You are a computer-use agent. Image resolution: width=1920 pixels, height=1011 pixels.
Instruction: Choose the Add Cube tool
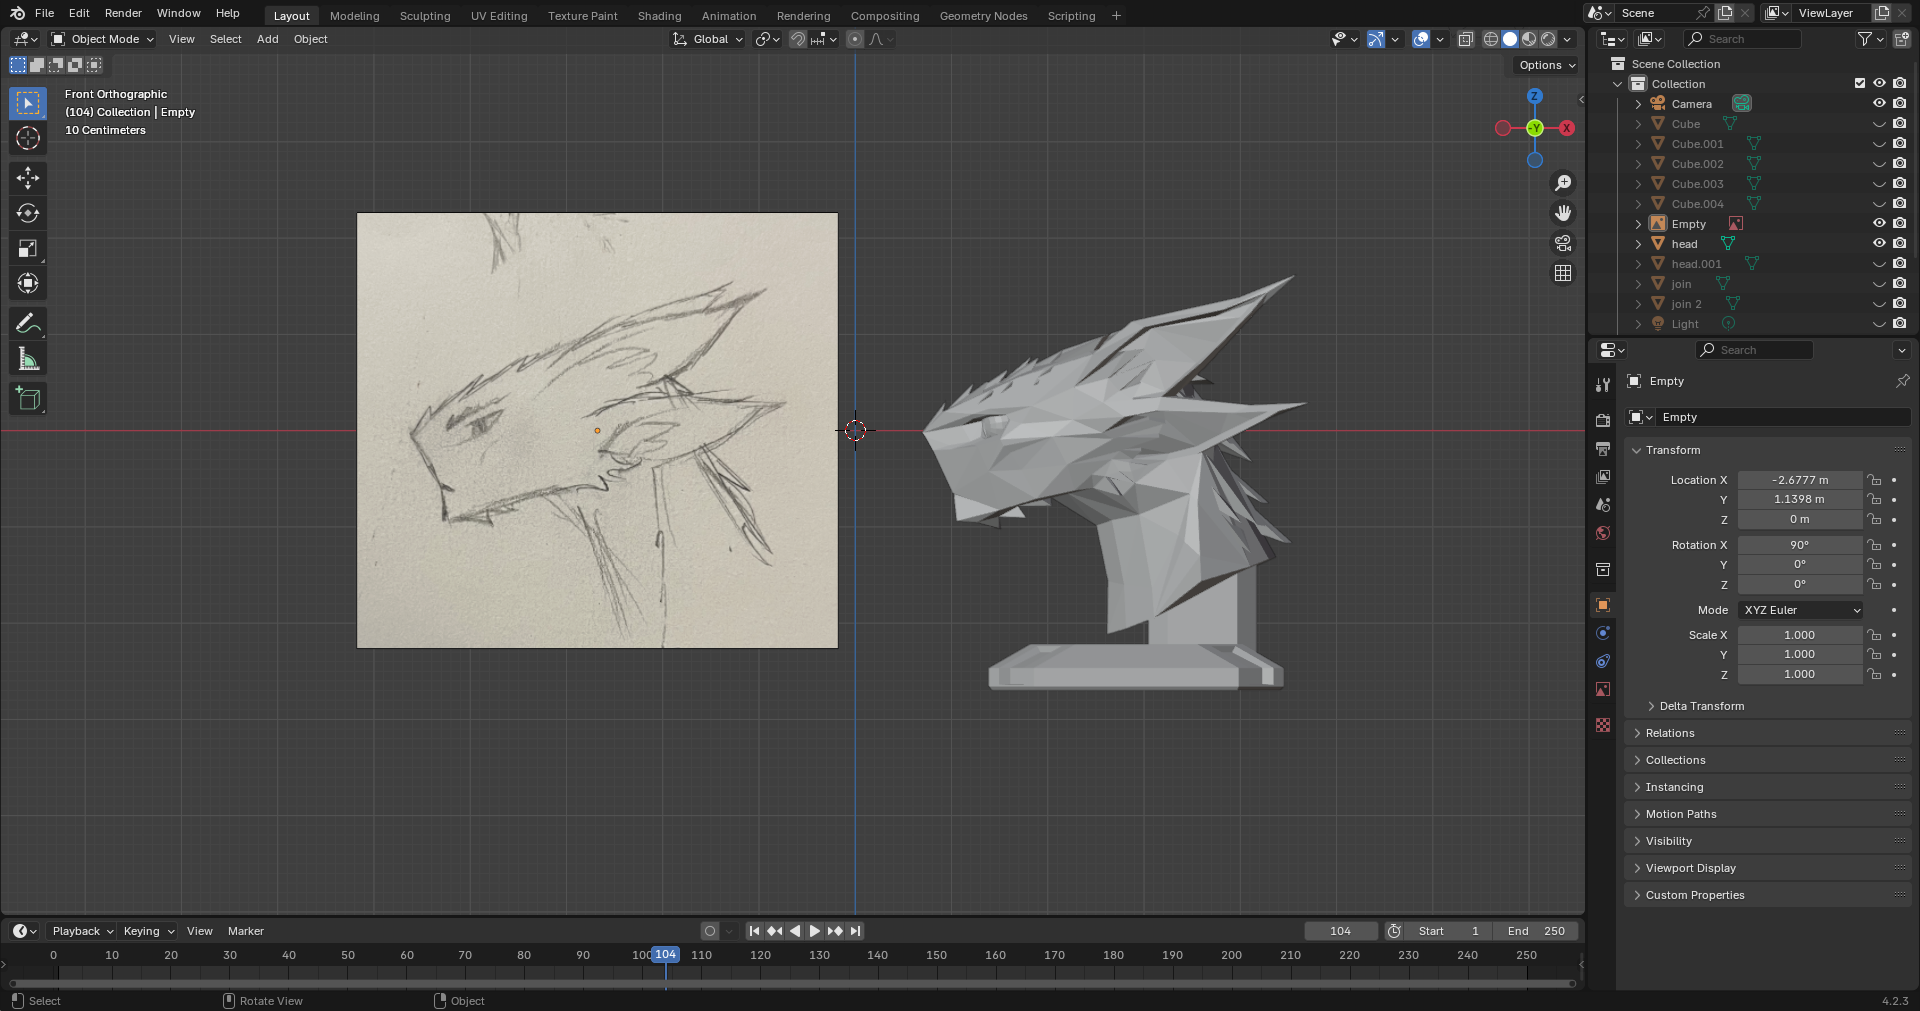(x=28, y=398)
